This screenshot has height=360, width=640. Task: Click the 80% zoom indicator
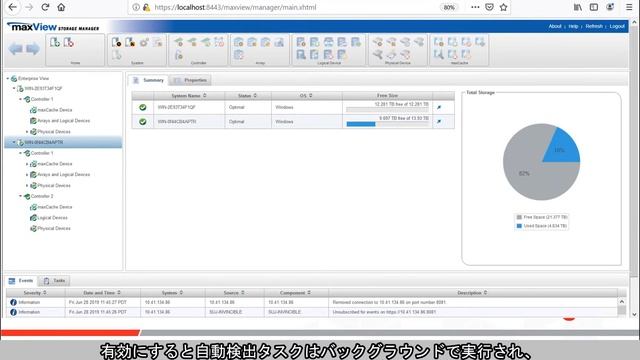click(449, 7)
